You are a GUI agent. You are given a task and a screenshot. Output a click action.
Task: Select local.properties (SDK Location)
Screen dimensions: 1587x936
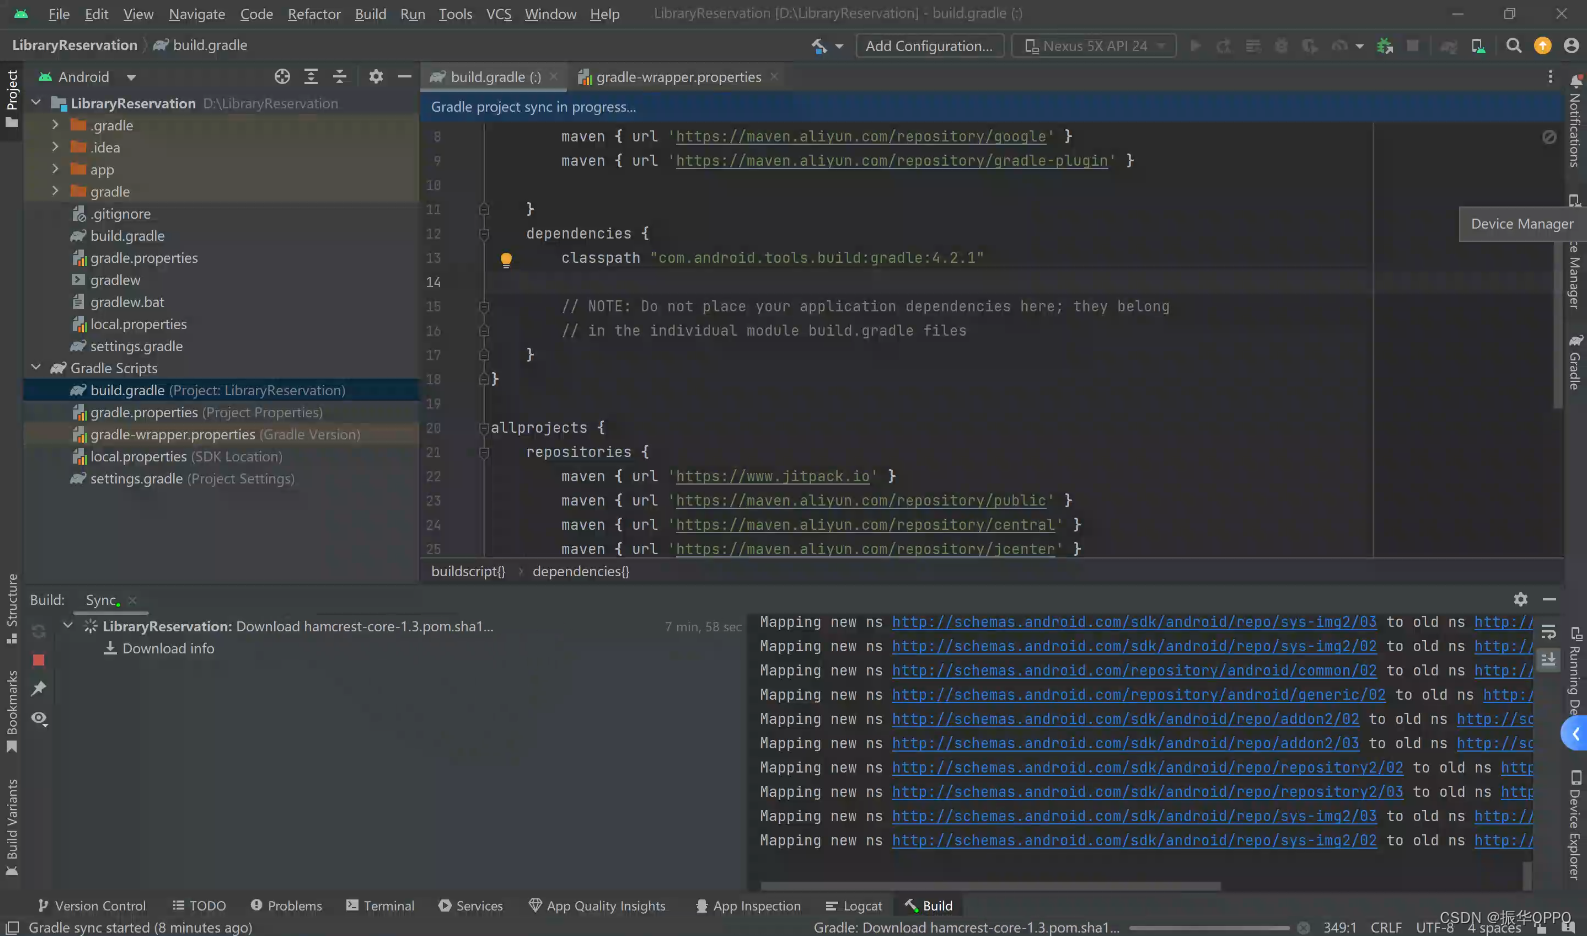(186, 457)
